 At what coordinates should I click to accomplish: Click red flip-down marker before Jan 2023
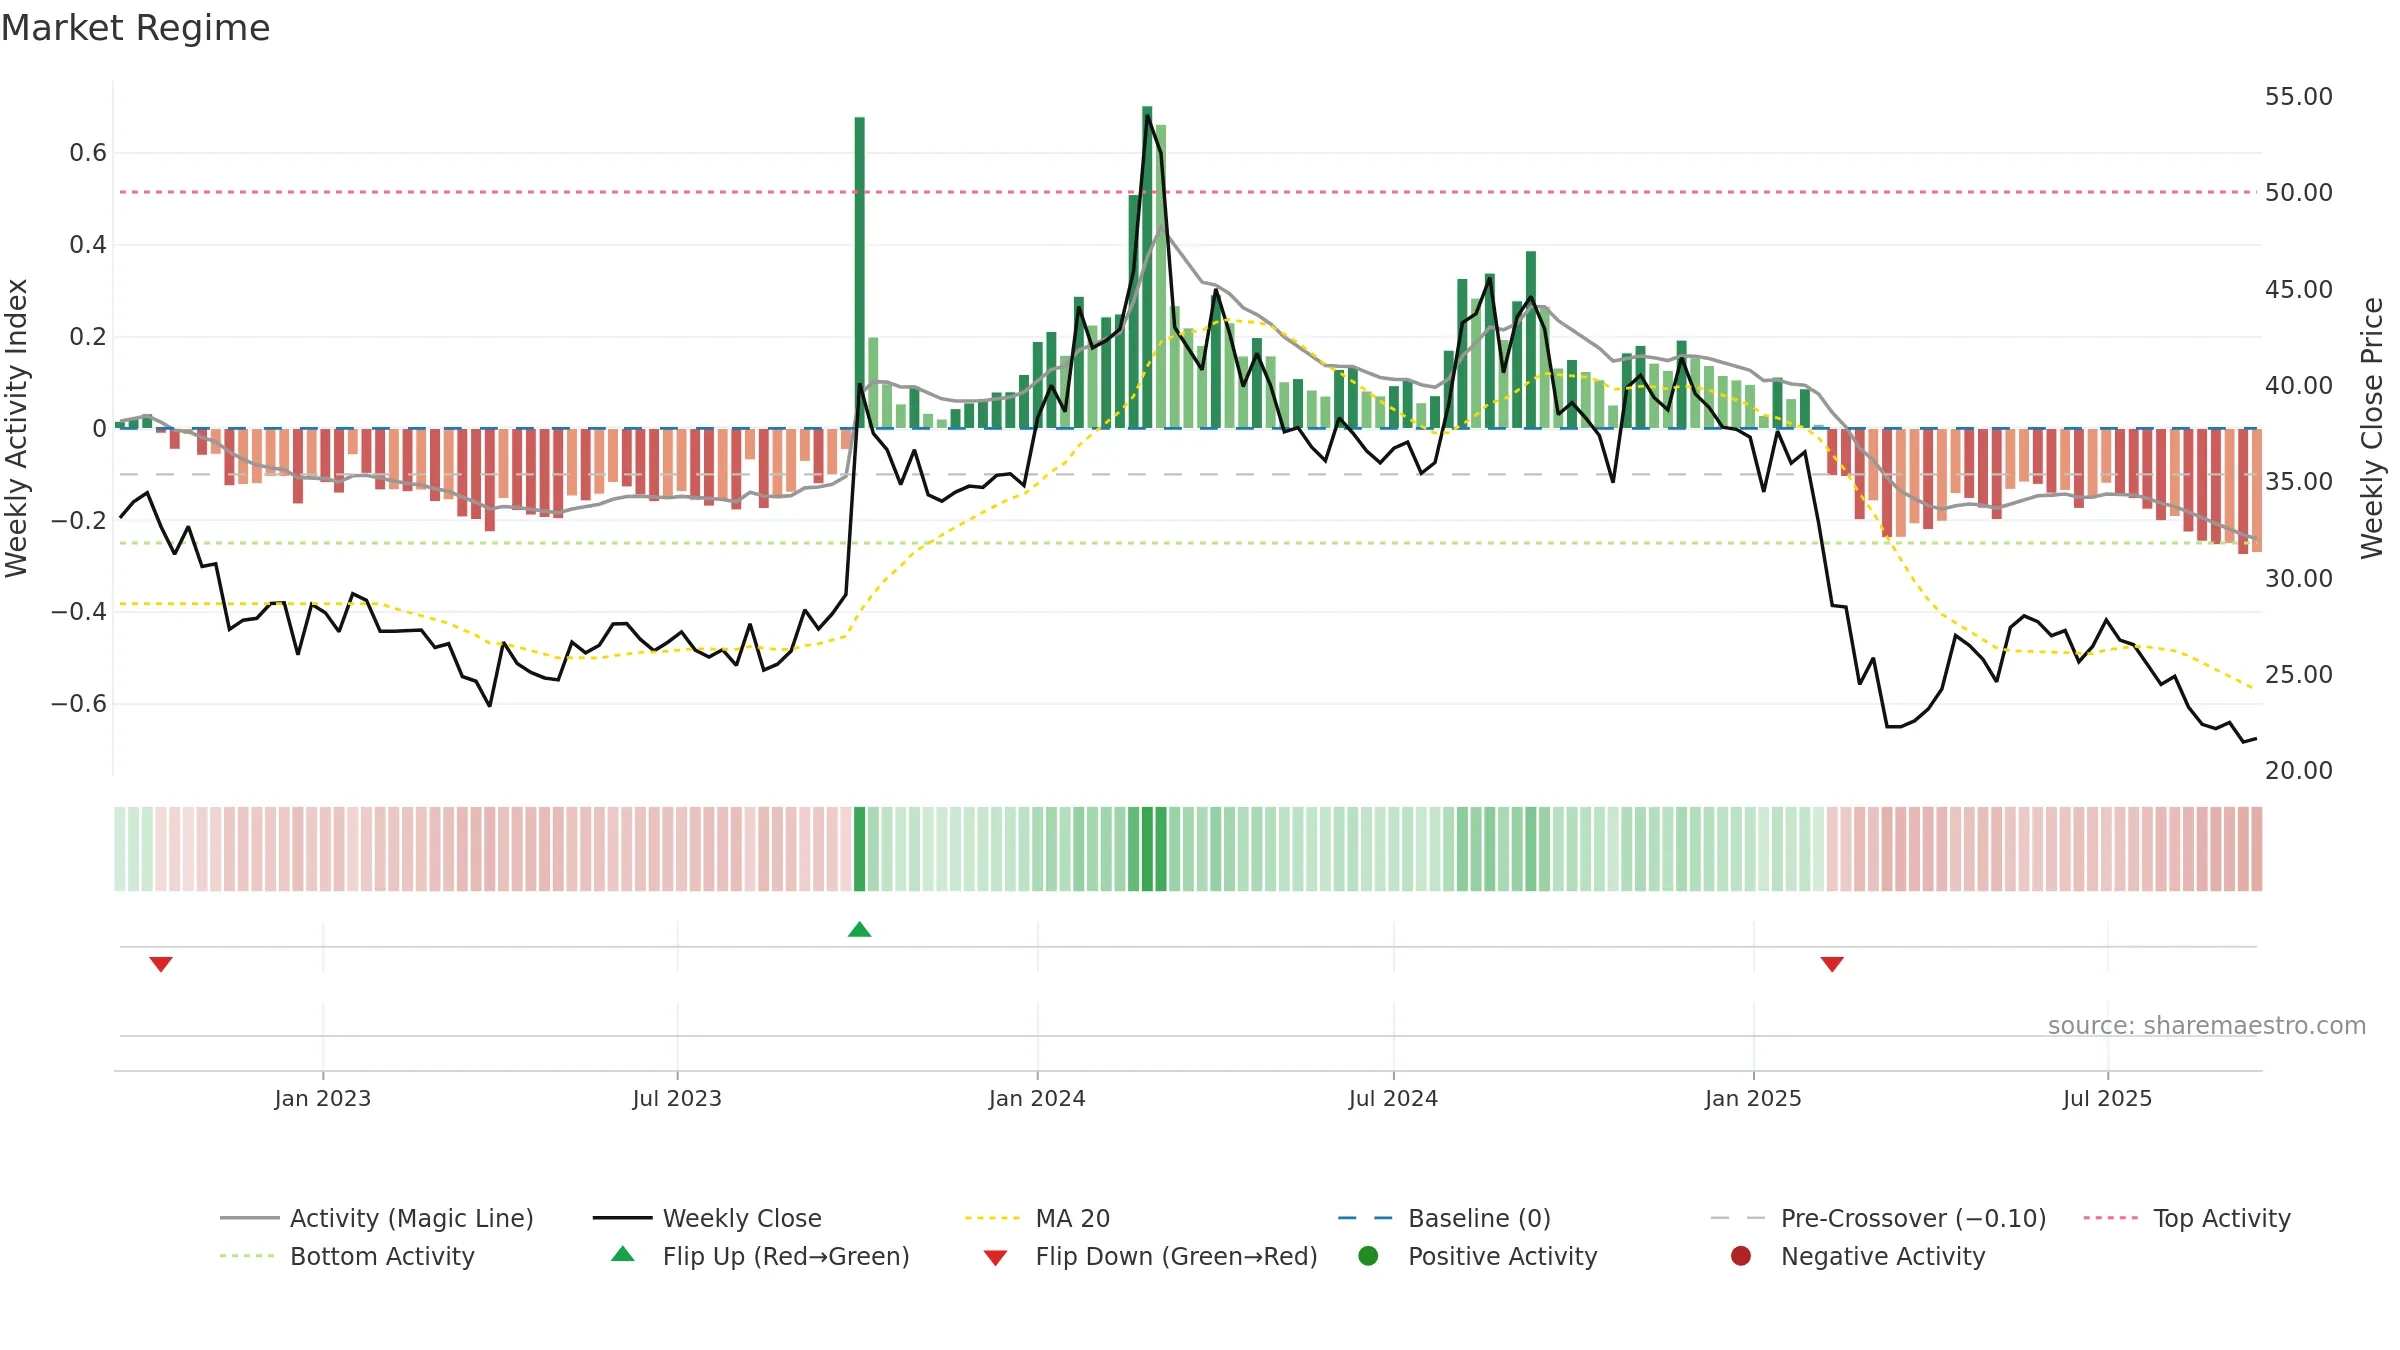click(x=161, y=964)
